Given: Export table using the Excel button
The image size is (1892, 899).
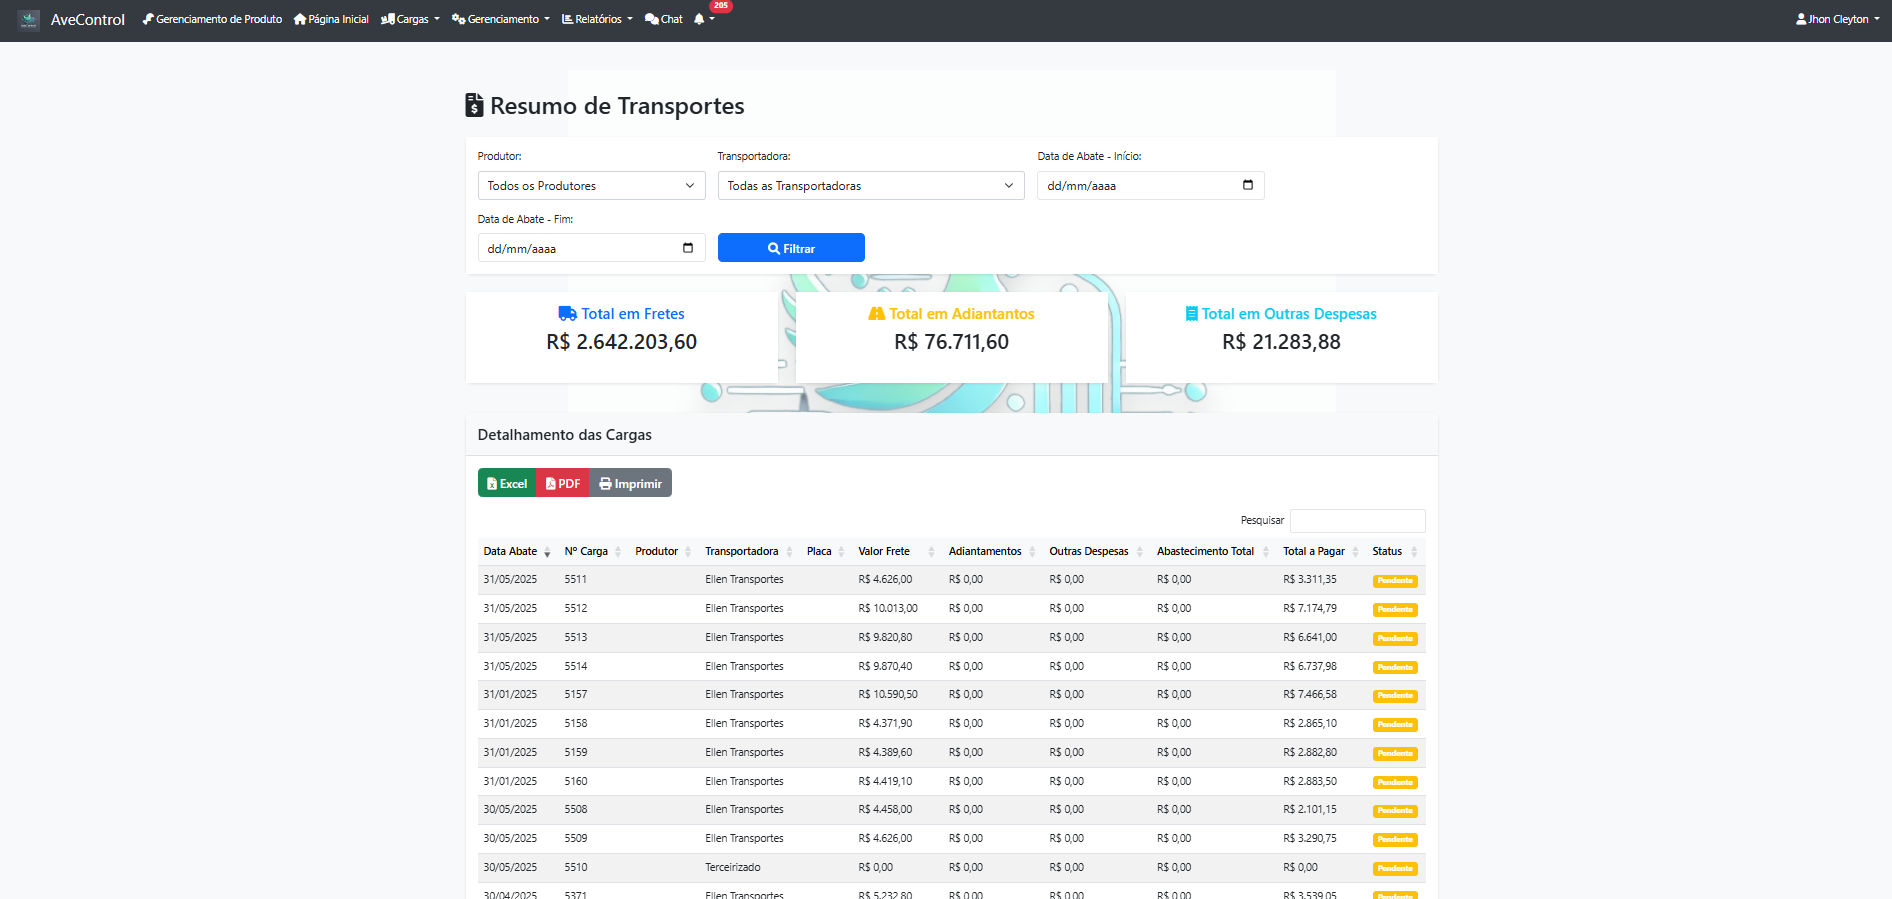Looking at the screenshot, I should 507,483.
